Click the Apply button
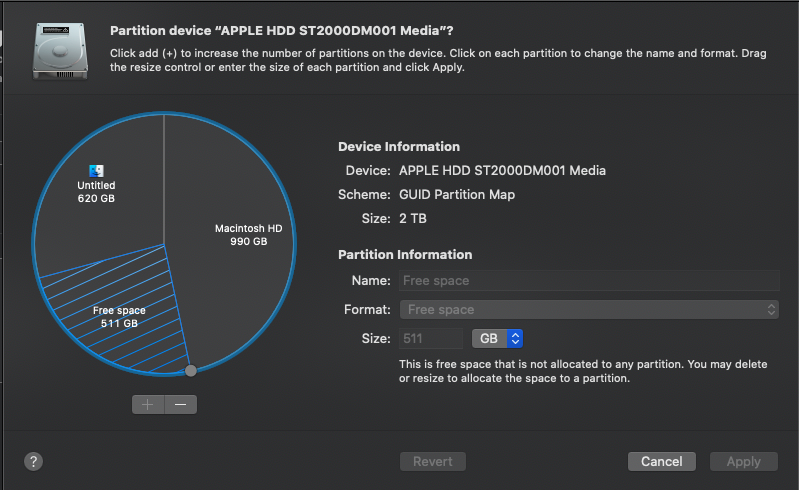 pyautogui.click(x=743, y=461)
